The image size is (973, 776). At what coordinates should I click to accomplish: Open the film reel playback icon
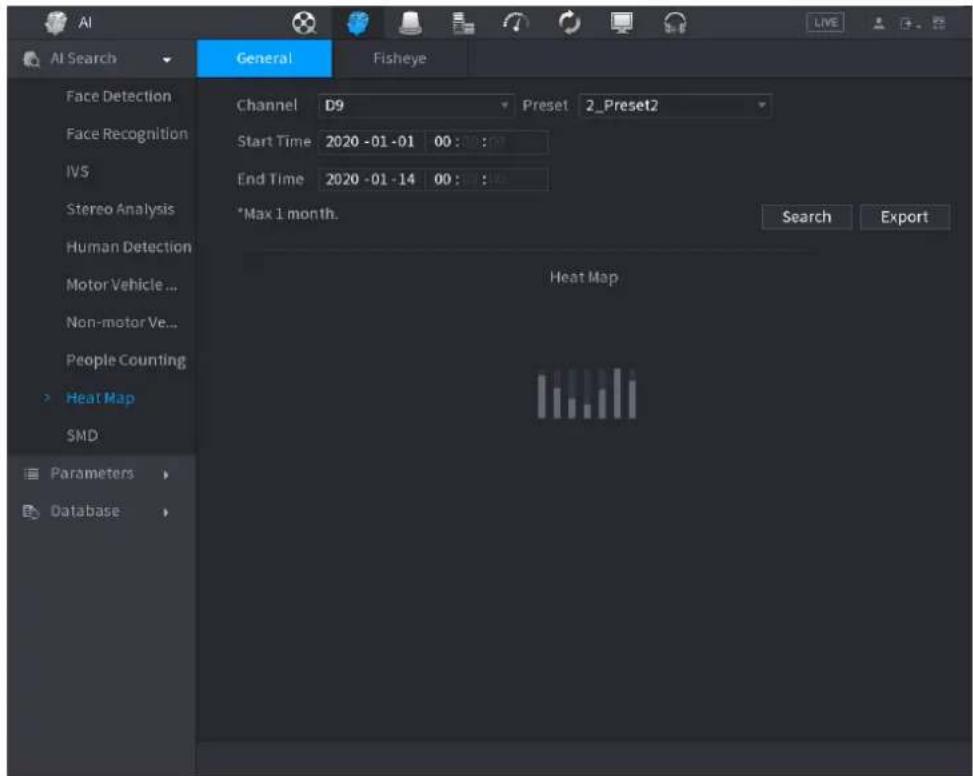[304, 24]
